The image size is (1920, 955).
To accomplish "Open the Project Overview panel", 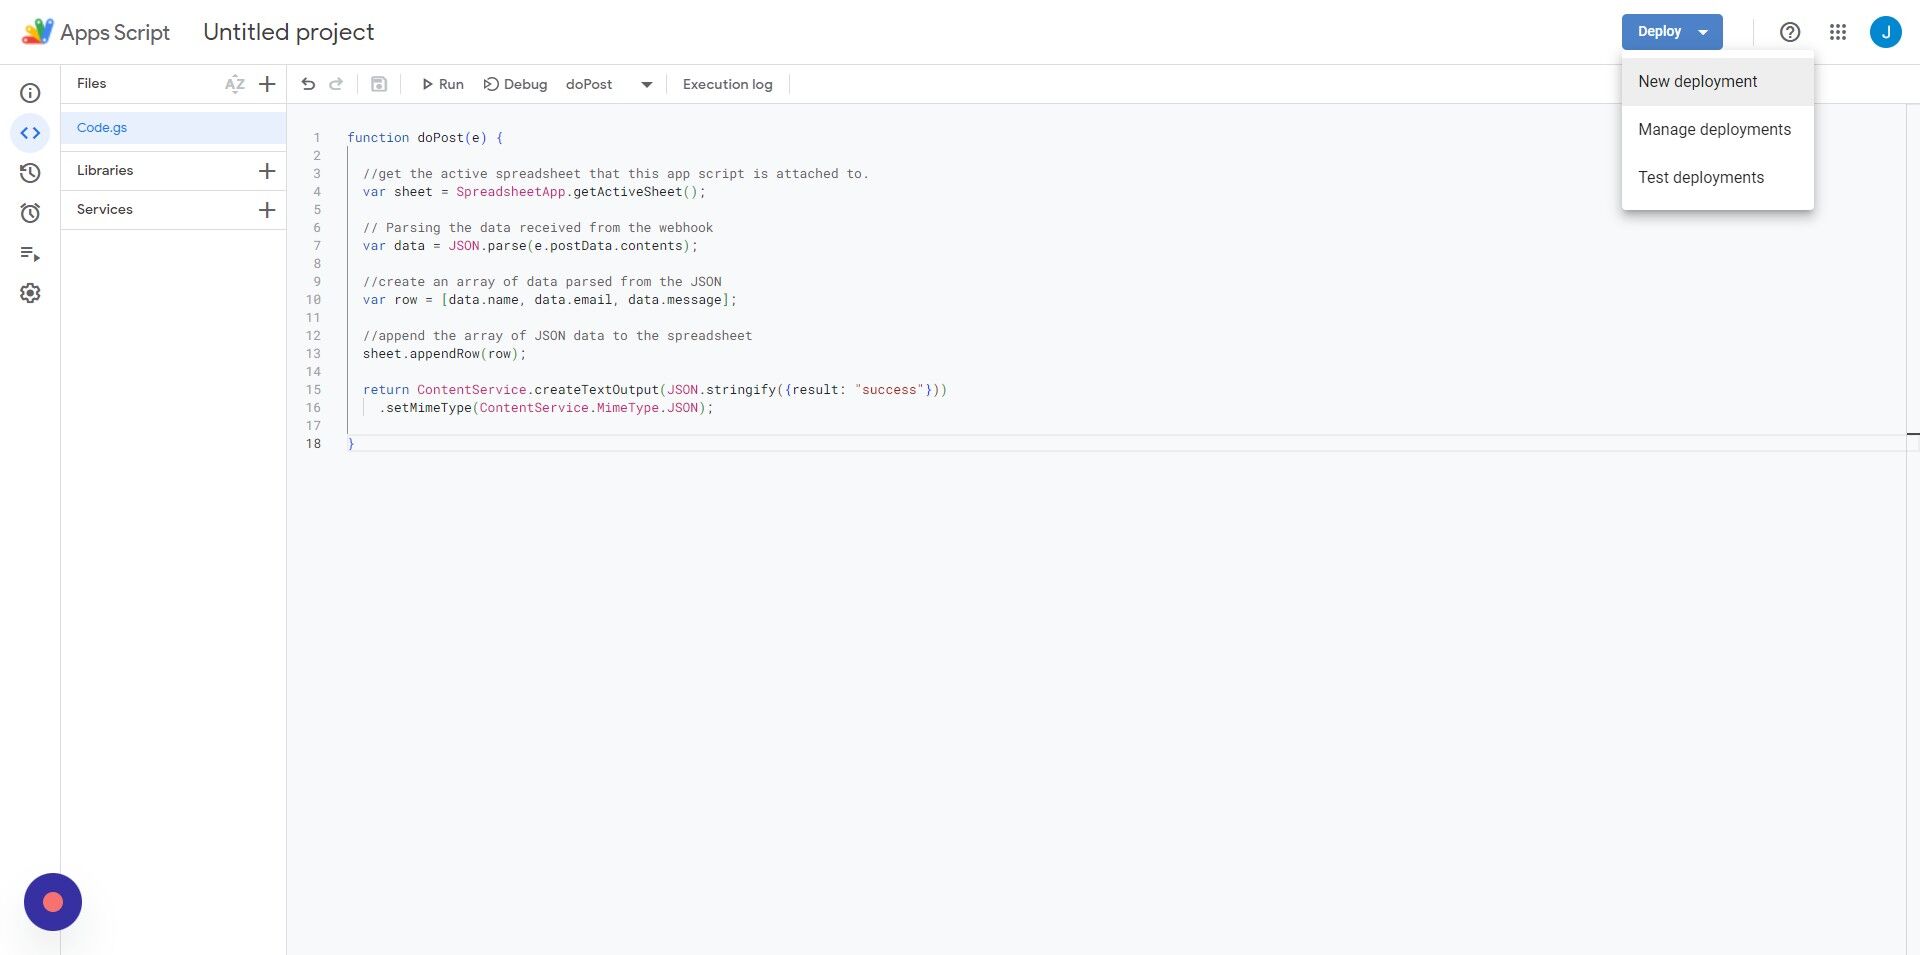I will point(30,92).
